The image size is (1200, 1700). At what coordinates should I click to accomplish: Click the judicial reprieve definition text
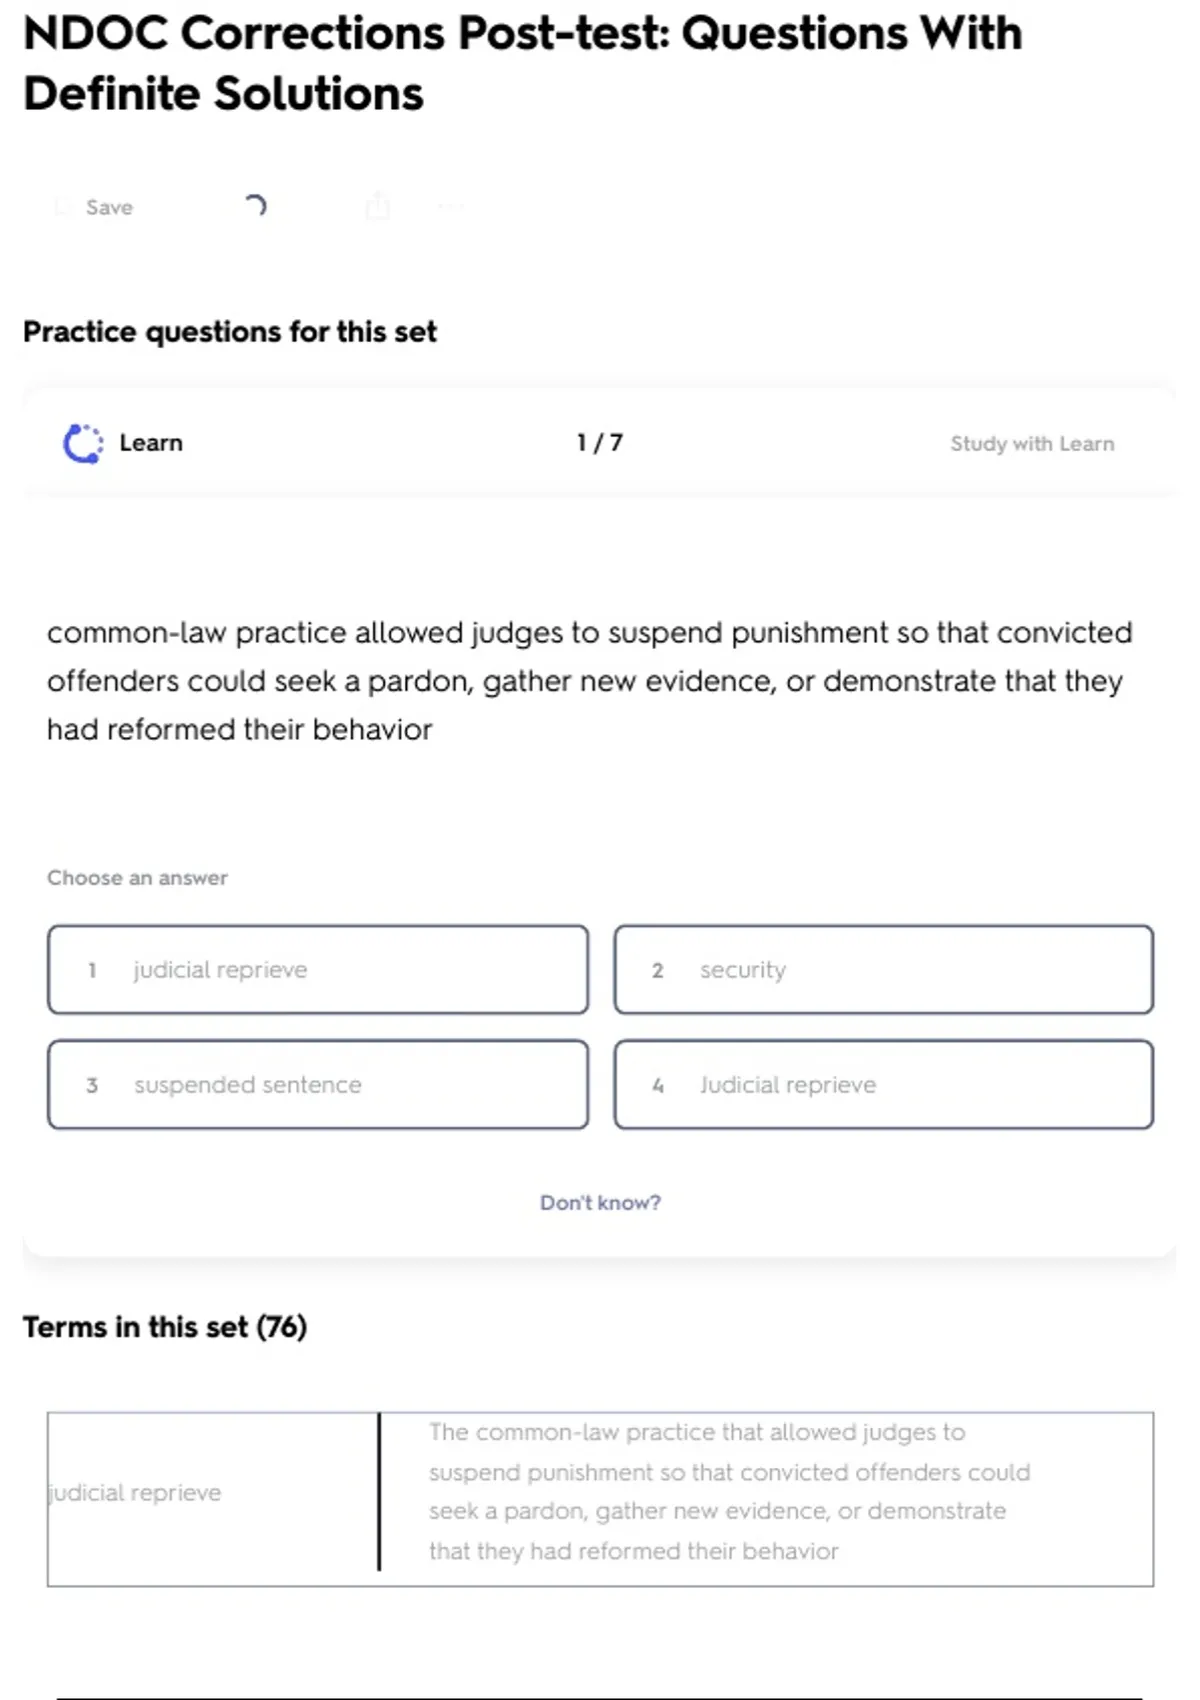point(728,1491)
